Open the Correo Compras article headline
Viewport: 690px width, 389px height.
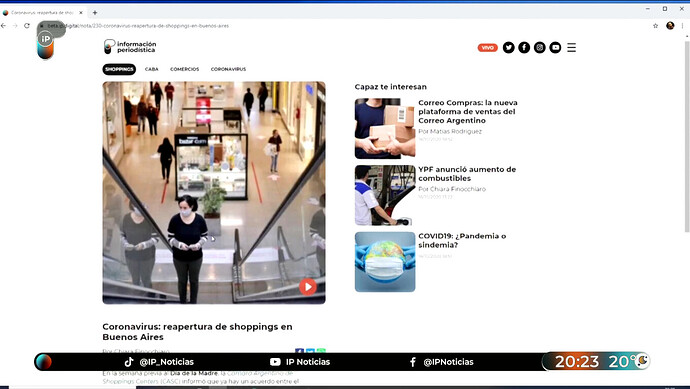pos(468,111)
